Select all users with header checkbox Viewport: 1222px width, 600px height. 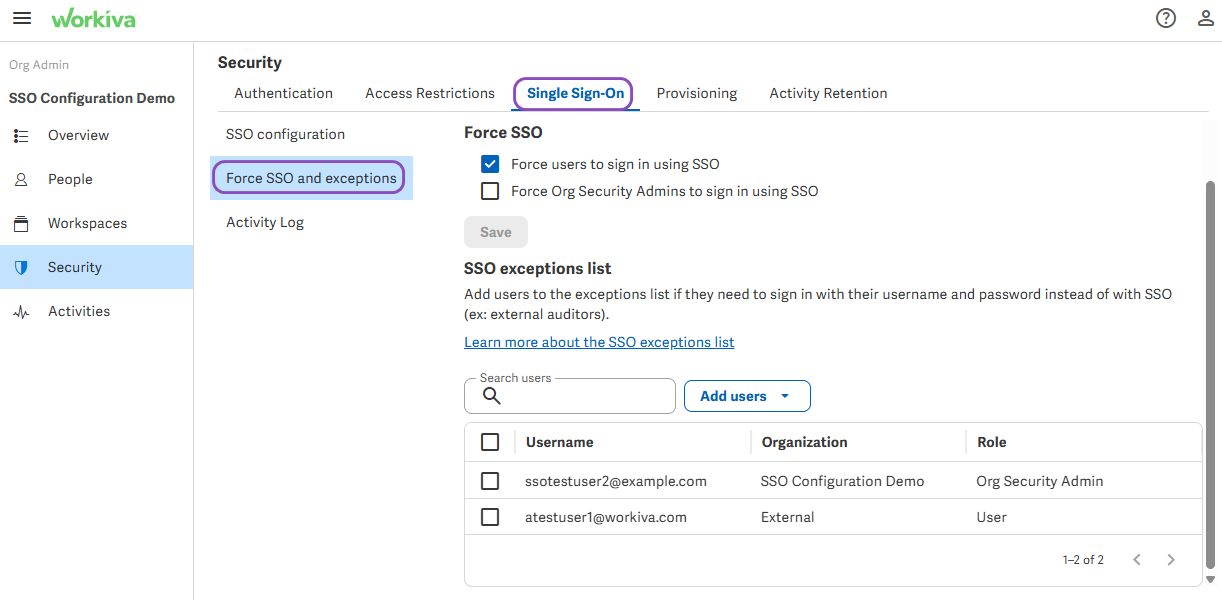coord(490,442)
